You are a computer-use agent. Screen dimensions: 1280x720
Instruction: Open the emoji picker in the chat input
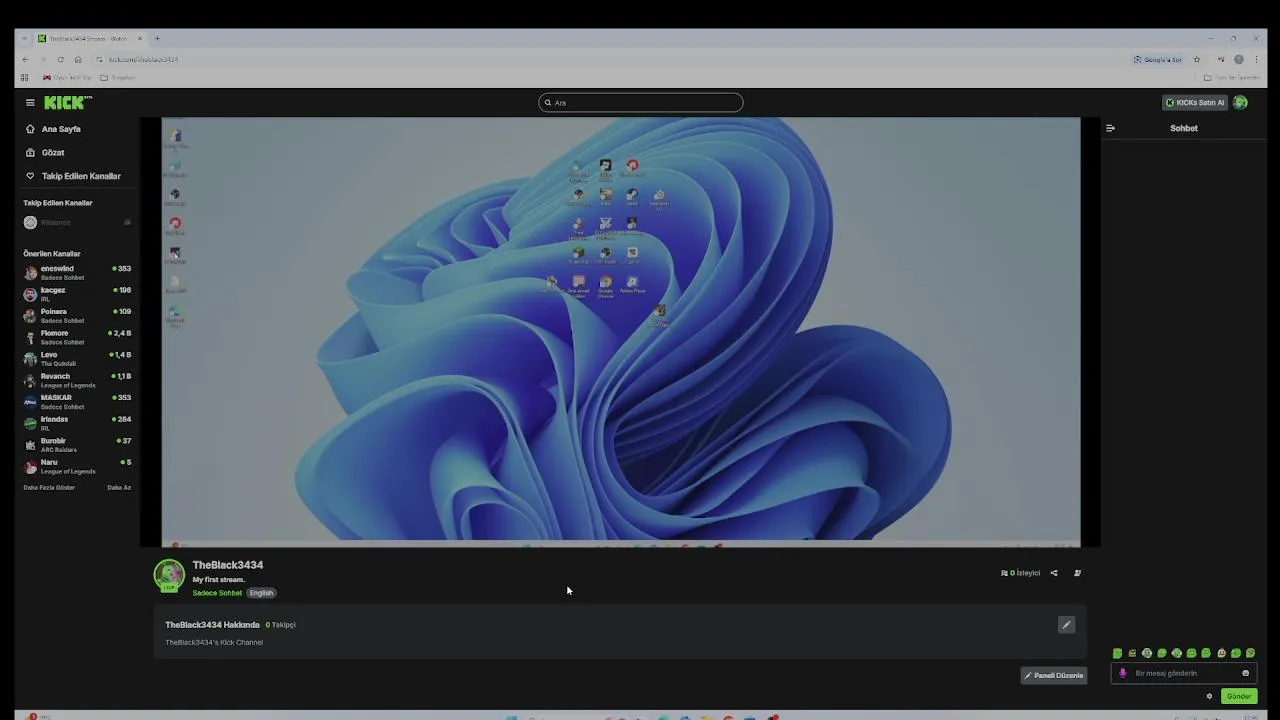coord(1245,673)
